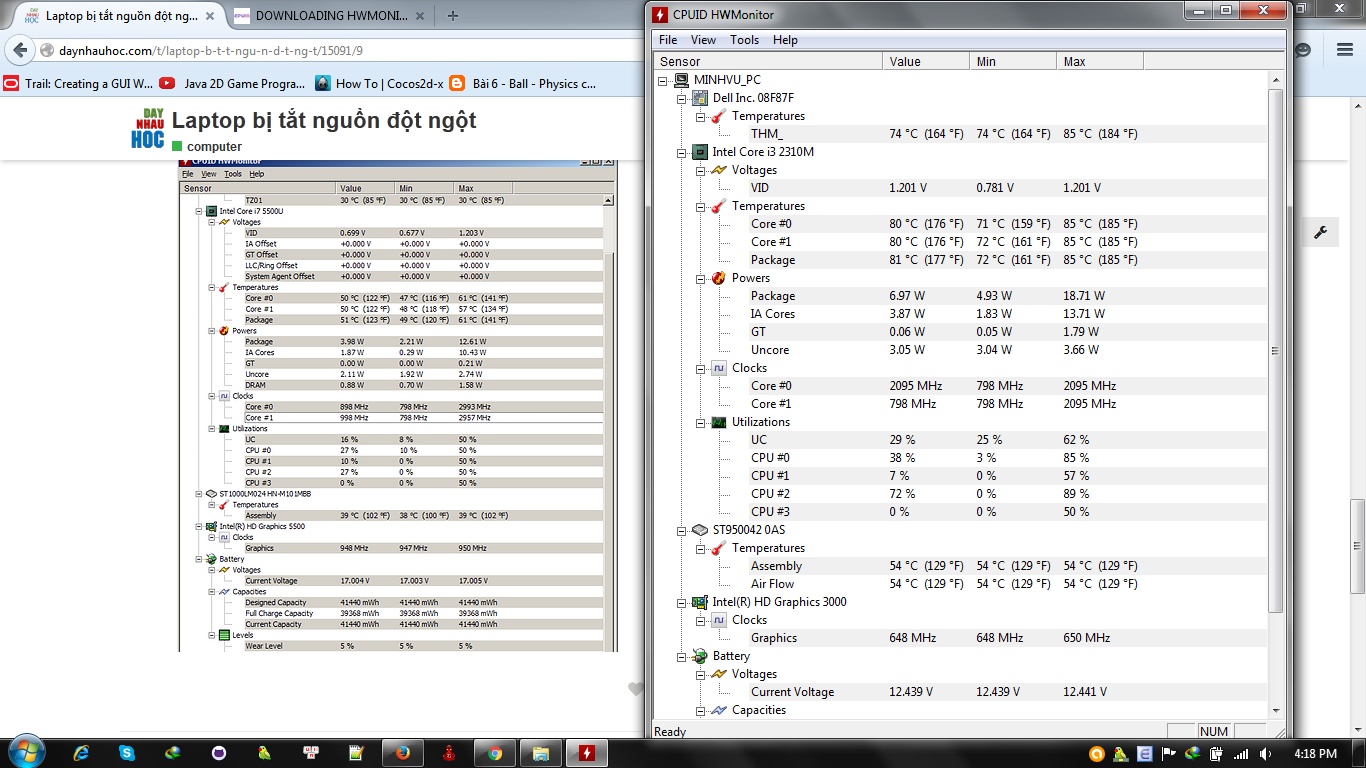Click the volume speaker tray icon
This screenshot has width=1366, height=768.
(x=1265, y=754)
